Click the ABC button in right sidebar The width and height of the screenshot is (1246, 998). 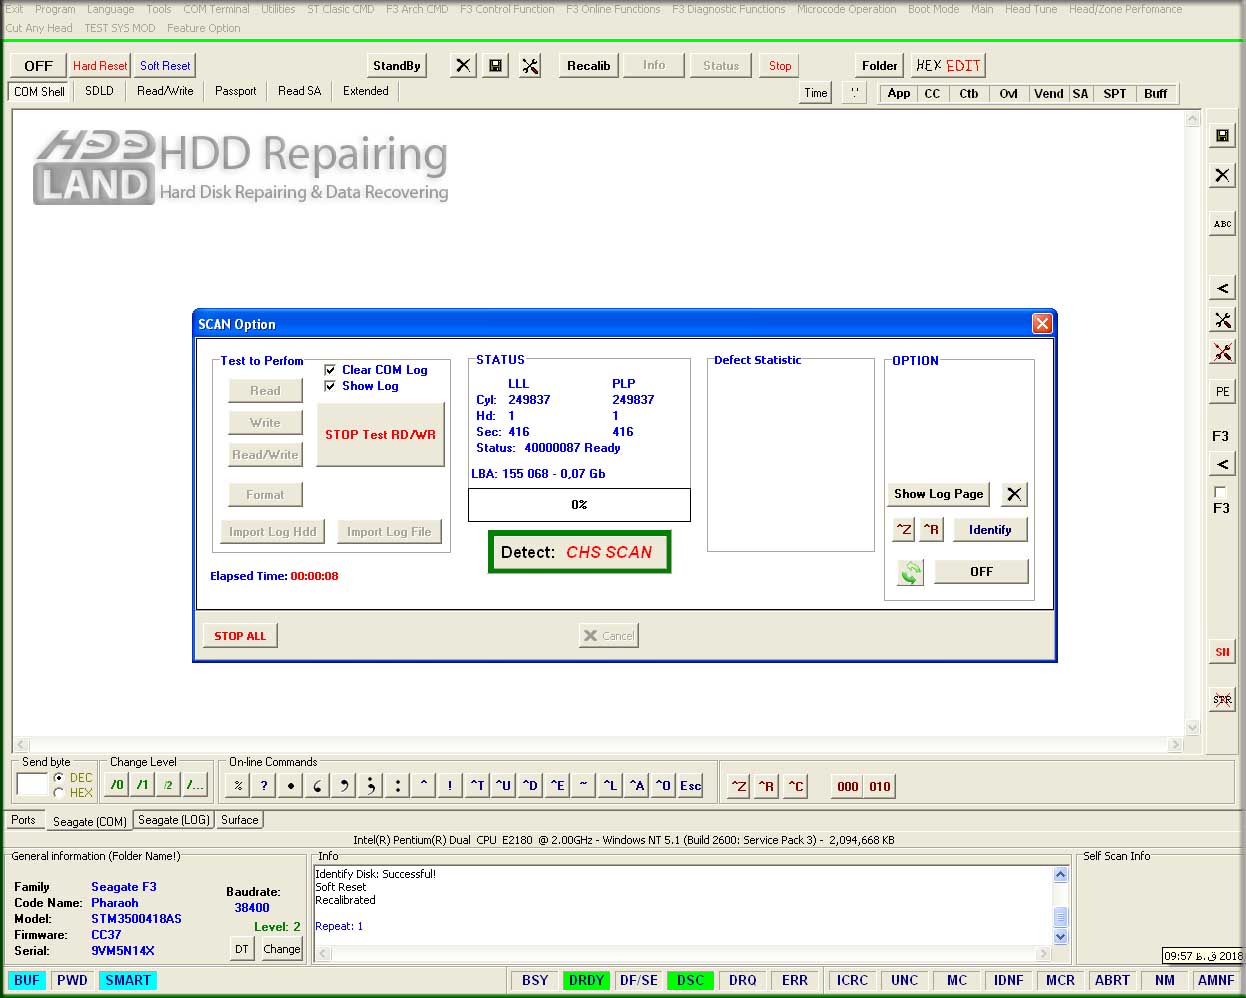coord(1222,224)
